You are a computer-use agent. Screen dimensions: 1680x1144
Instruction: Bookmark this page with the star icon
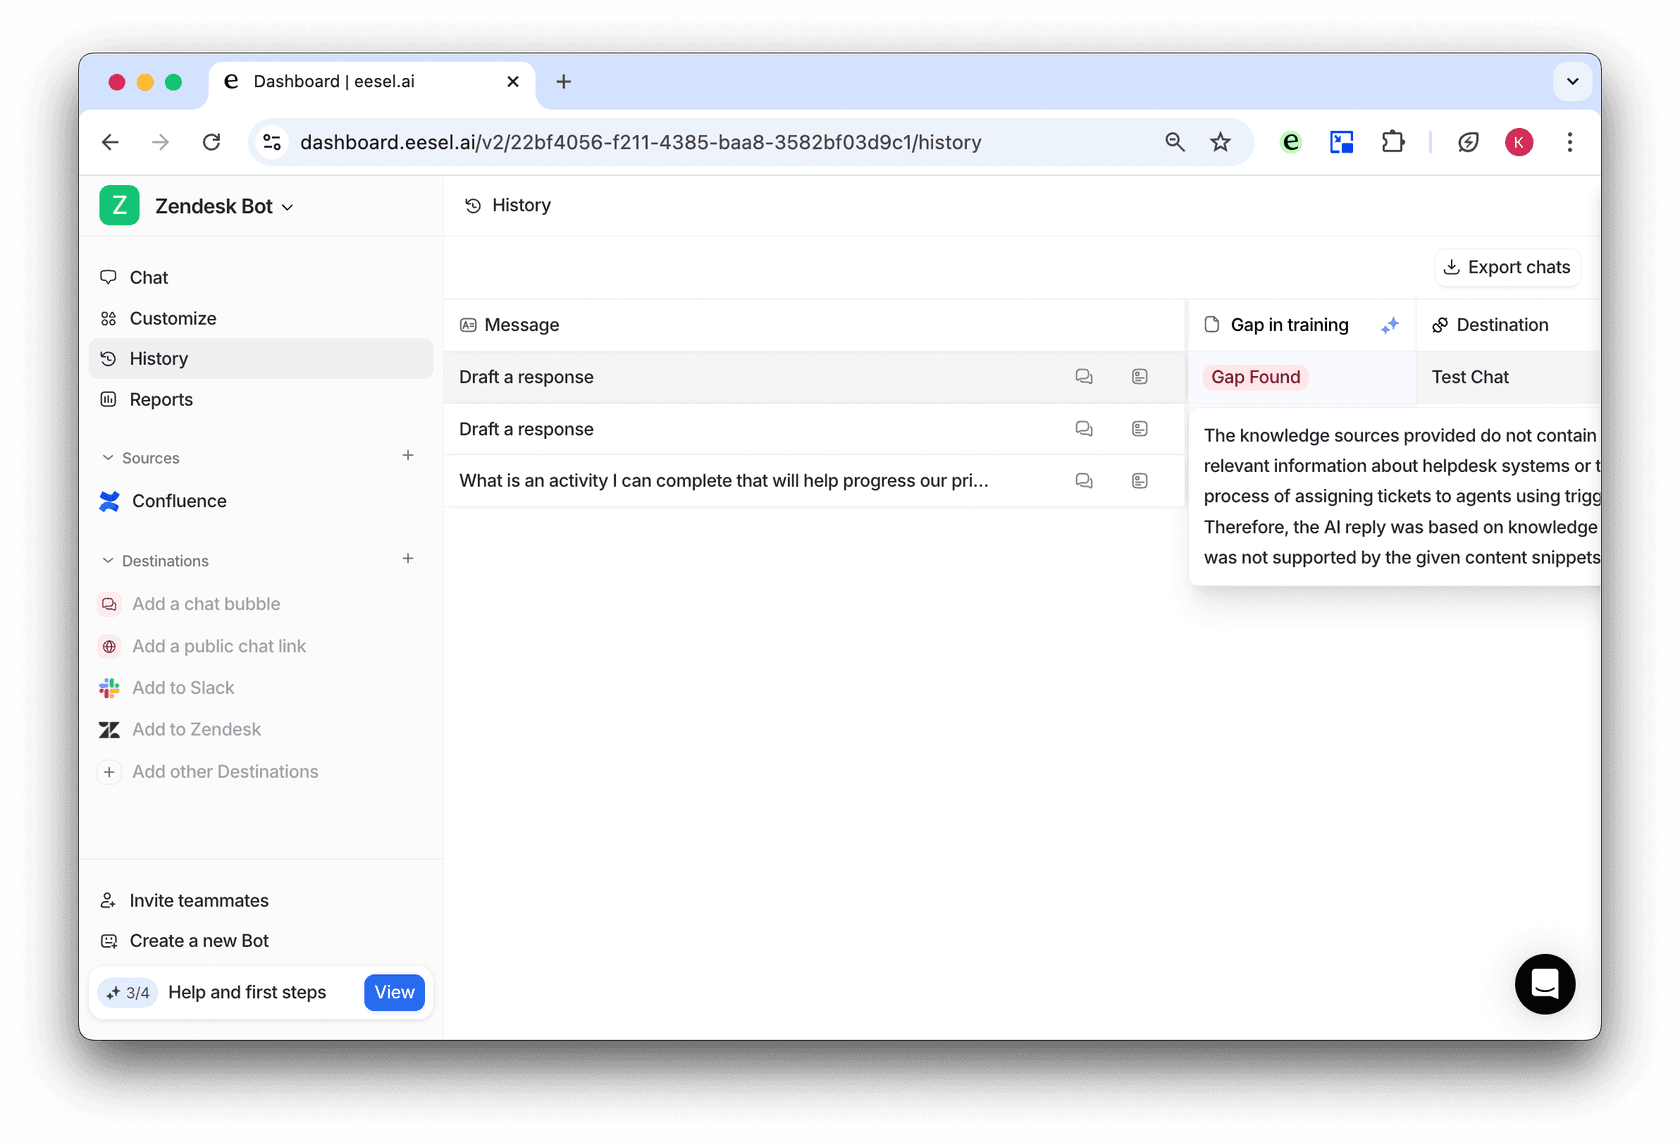(x=1220, y=142)
